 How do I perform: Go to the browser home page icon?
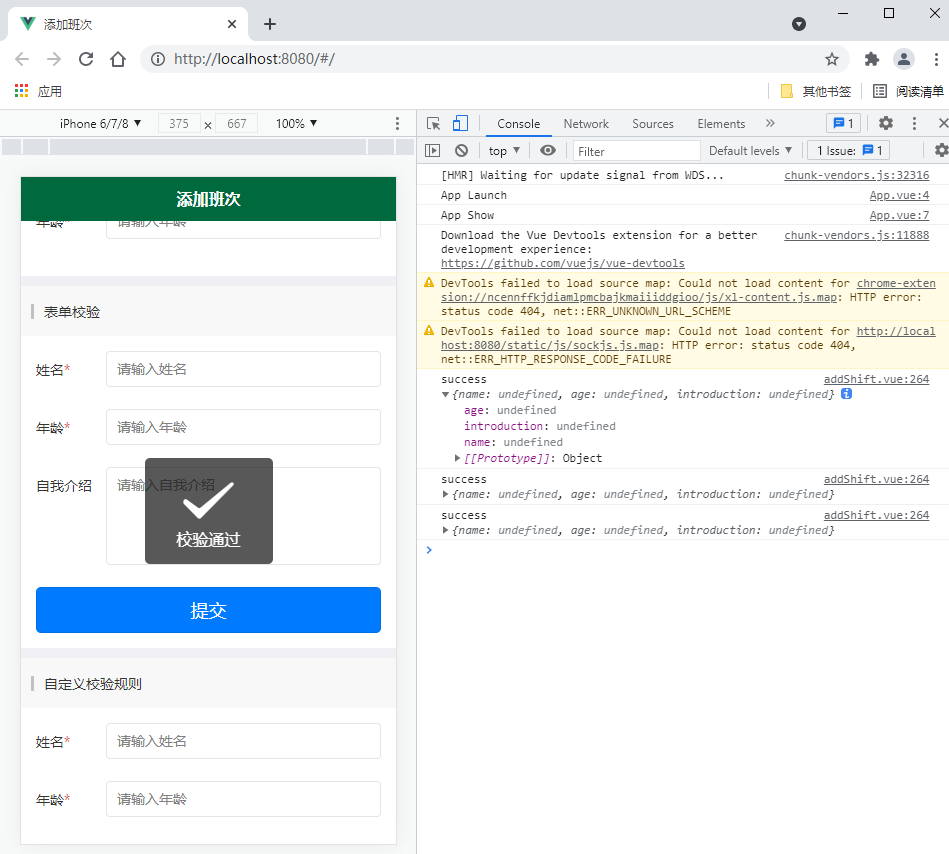pos(118,59)
